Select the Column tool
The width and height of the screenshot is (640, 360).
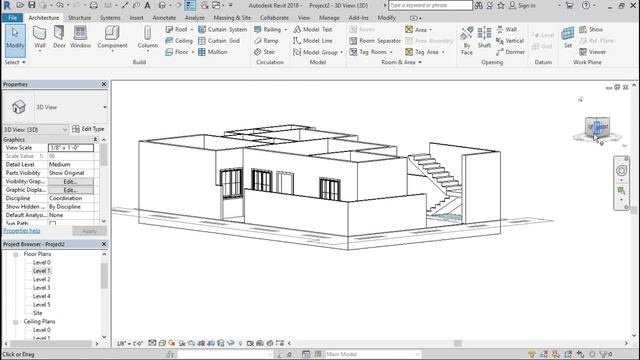pos(148,38)
